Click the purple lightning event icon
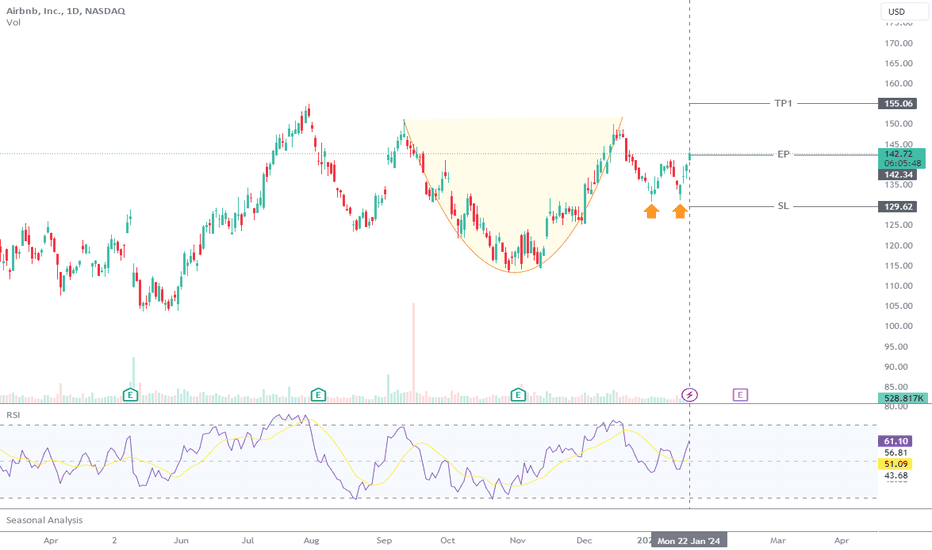 point(689,394)
